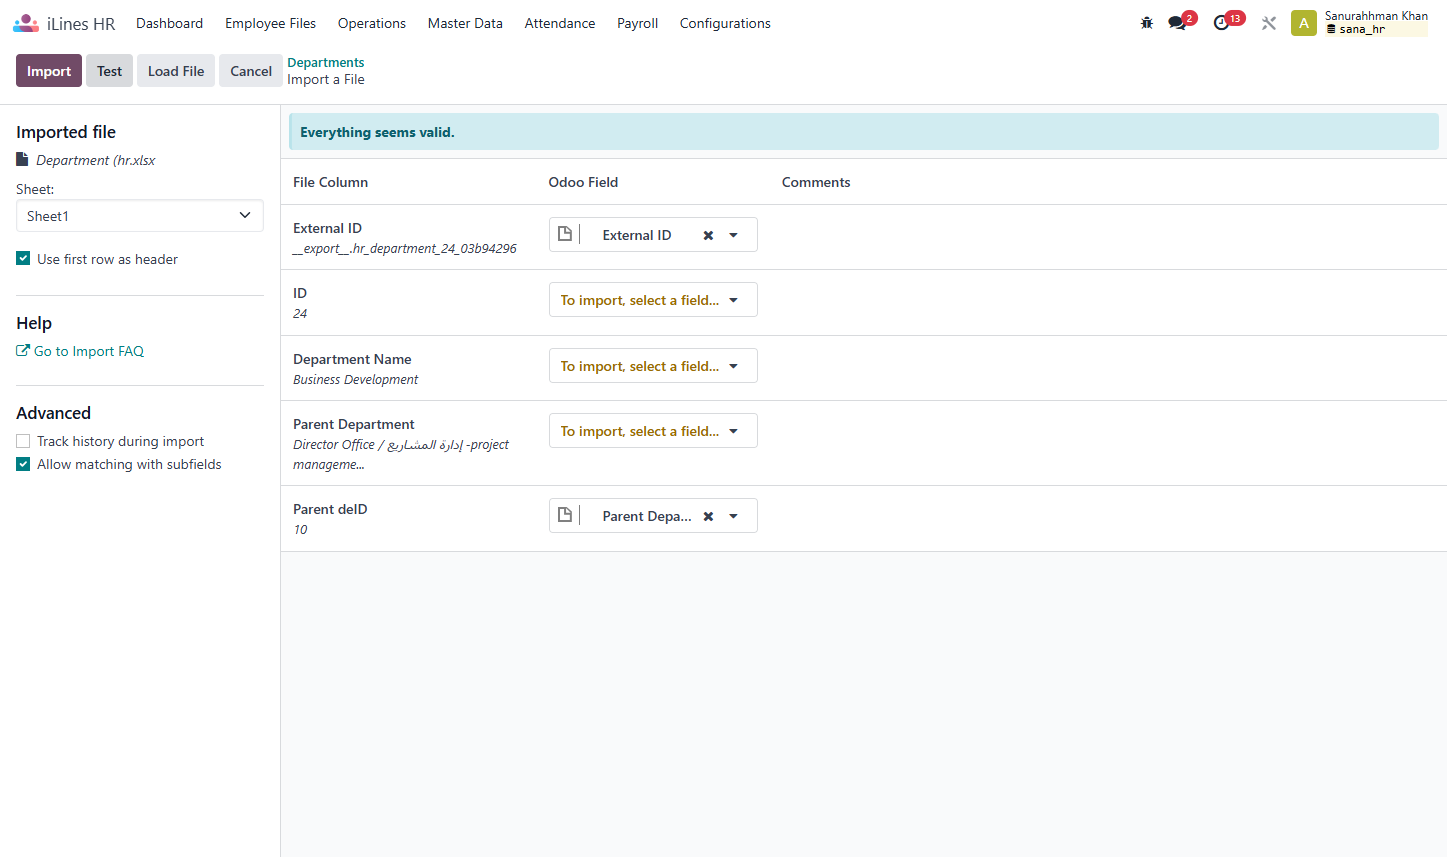
Task: Open the Master Data menu
Action: [x=465, y=23]
